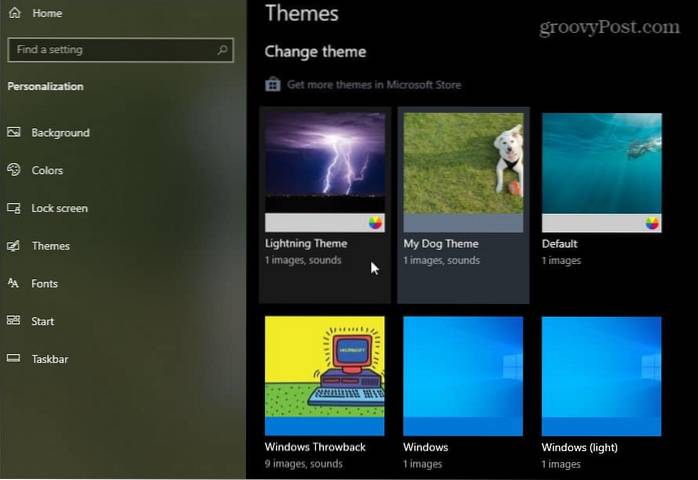
Task: Select the Lock screen icon
Action: tap(14, 209)
